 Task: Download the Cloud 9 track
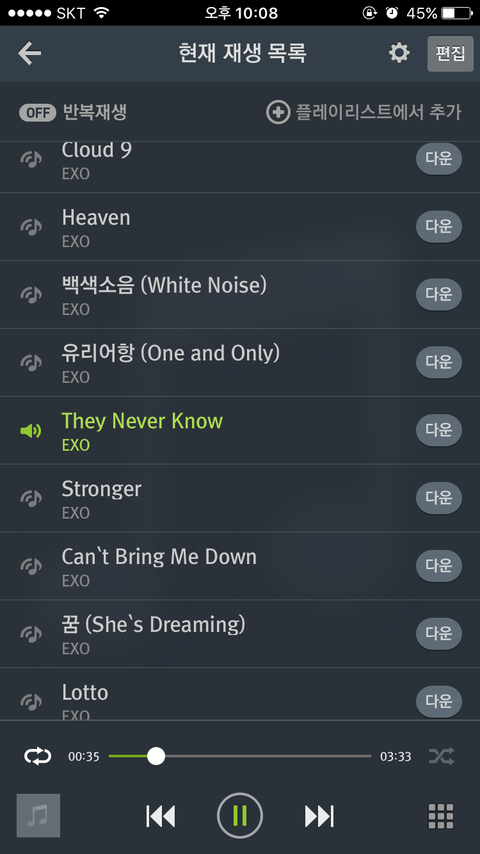pyautogui.click(x=439, y=158)
